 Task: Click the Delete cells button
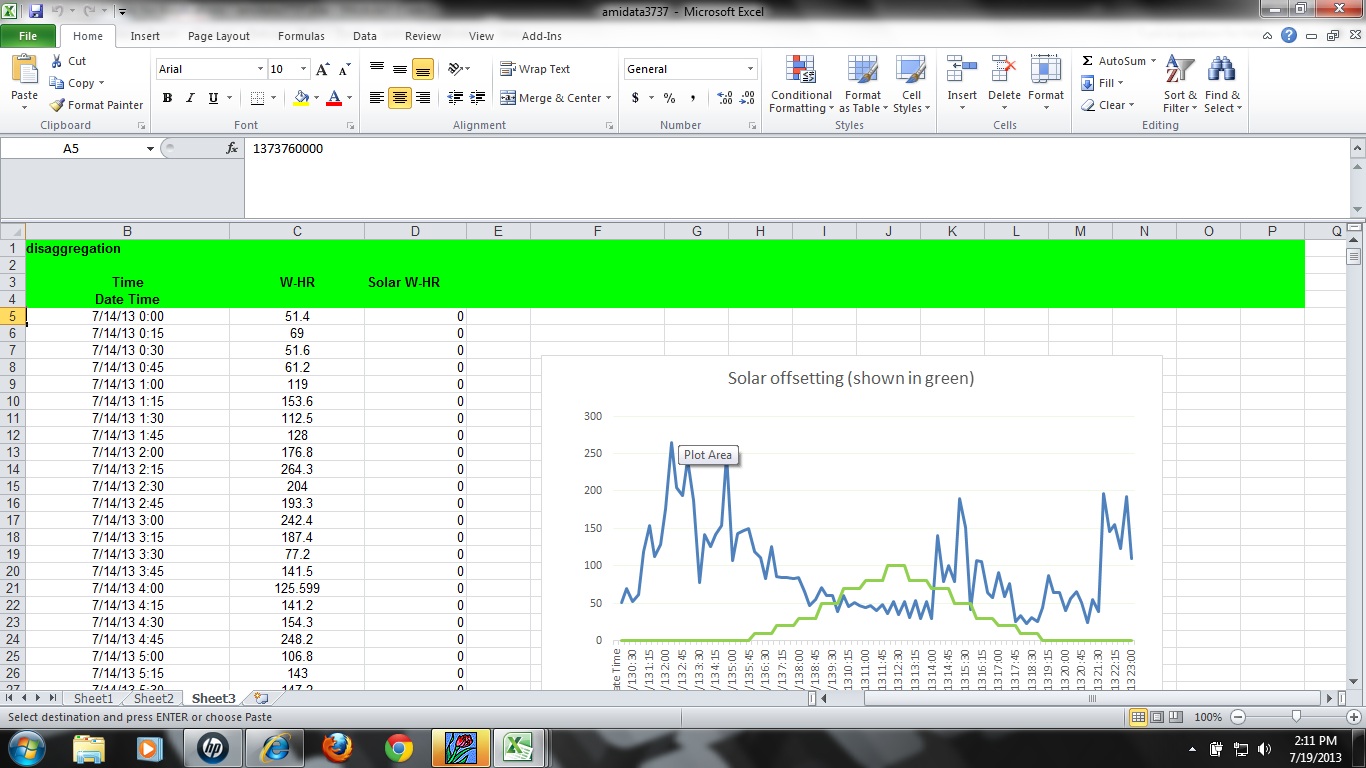[1004, 85]
